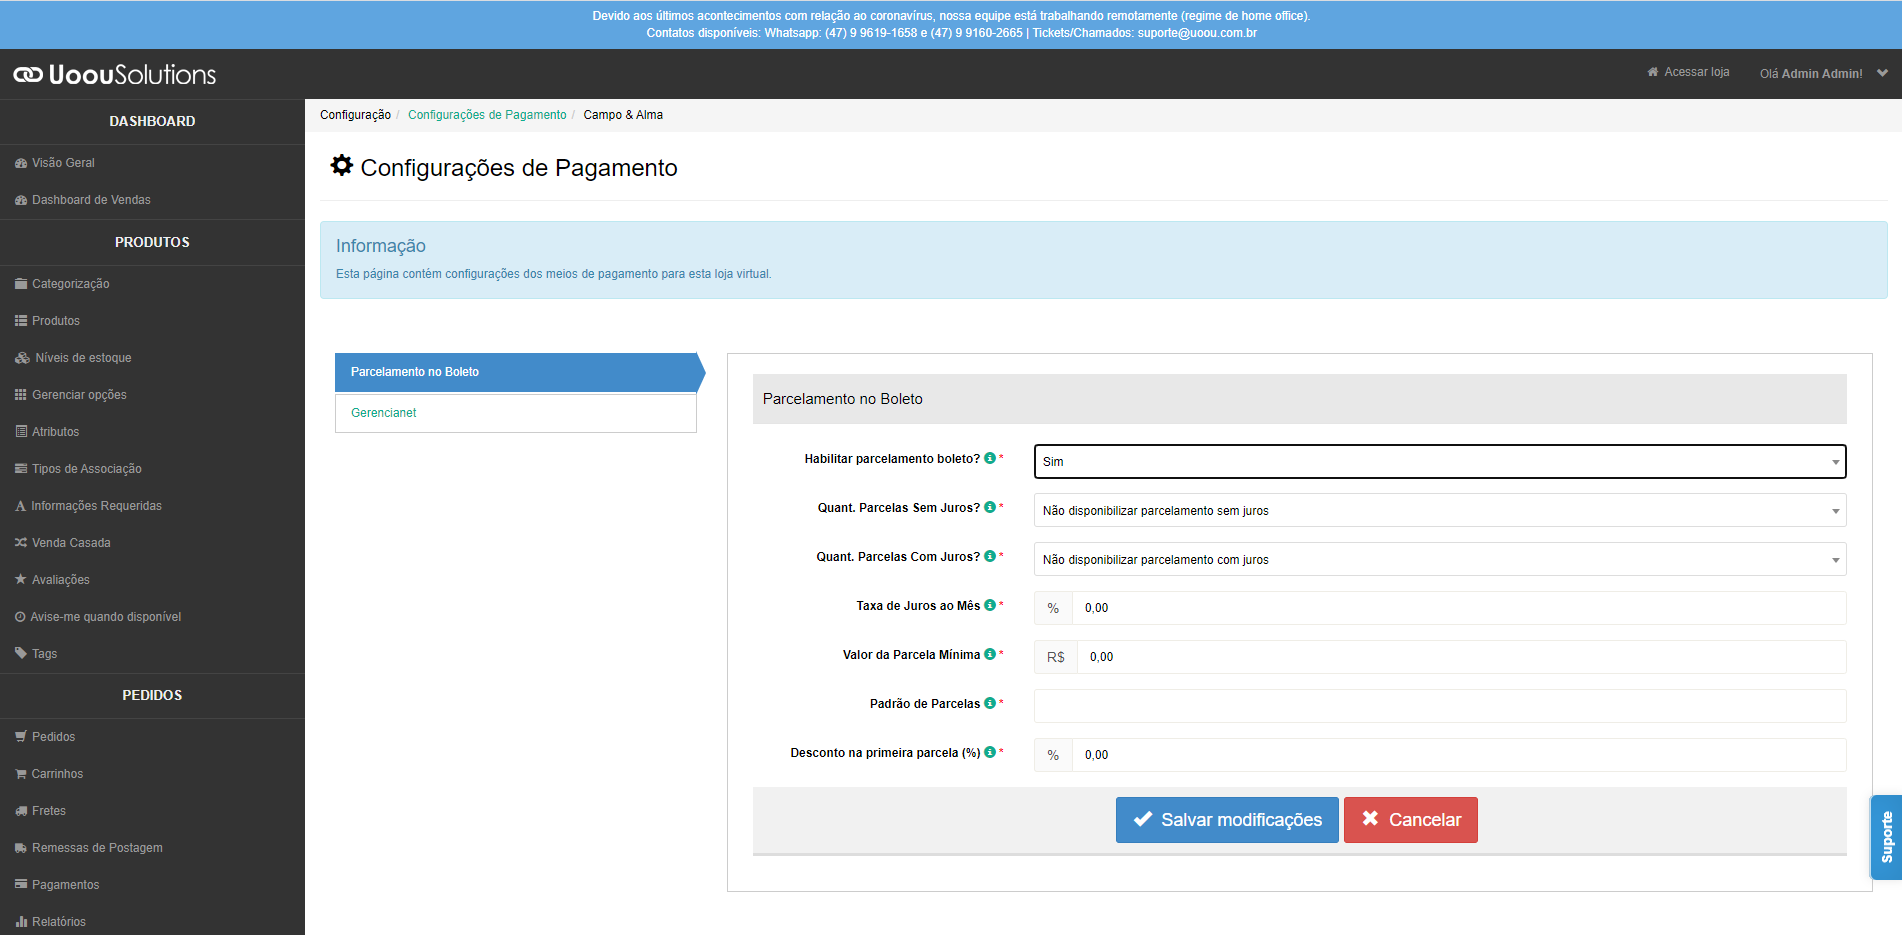
Task: Click the Configuração breadcrumb
Action: (355, 115)
